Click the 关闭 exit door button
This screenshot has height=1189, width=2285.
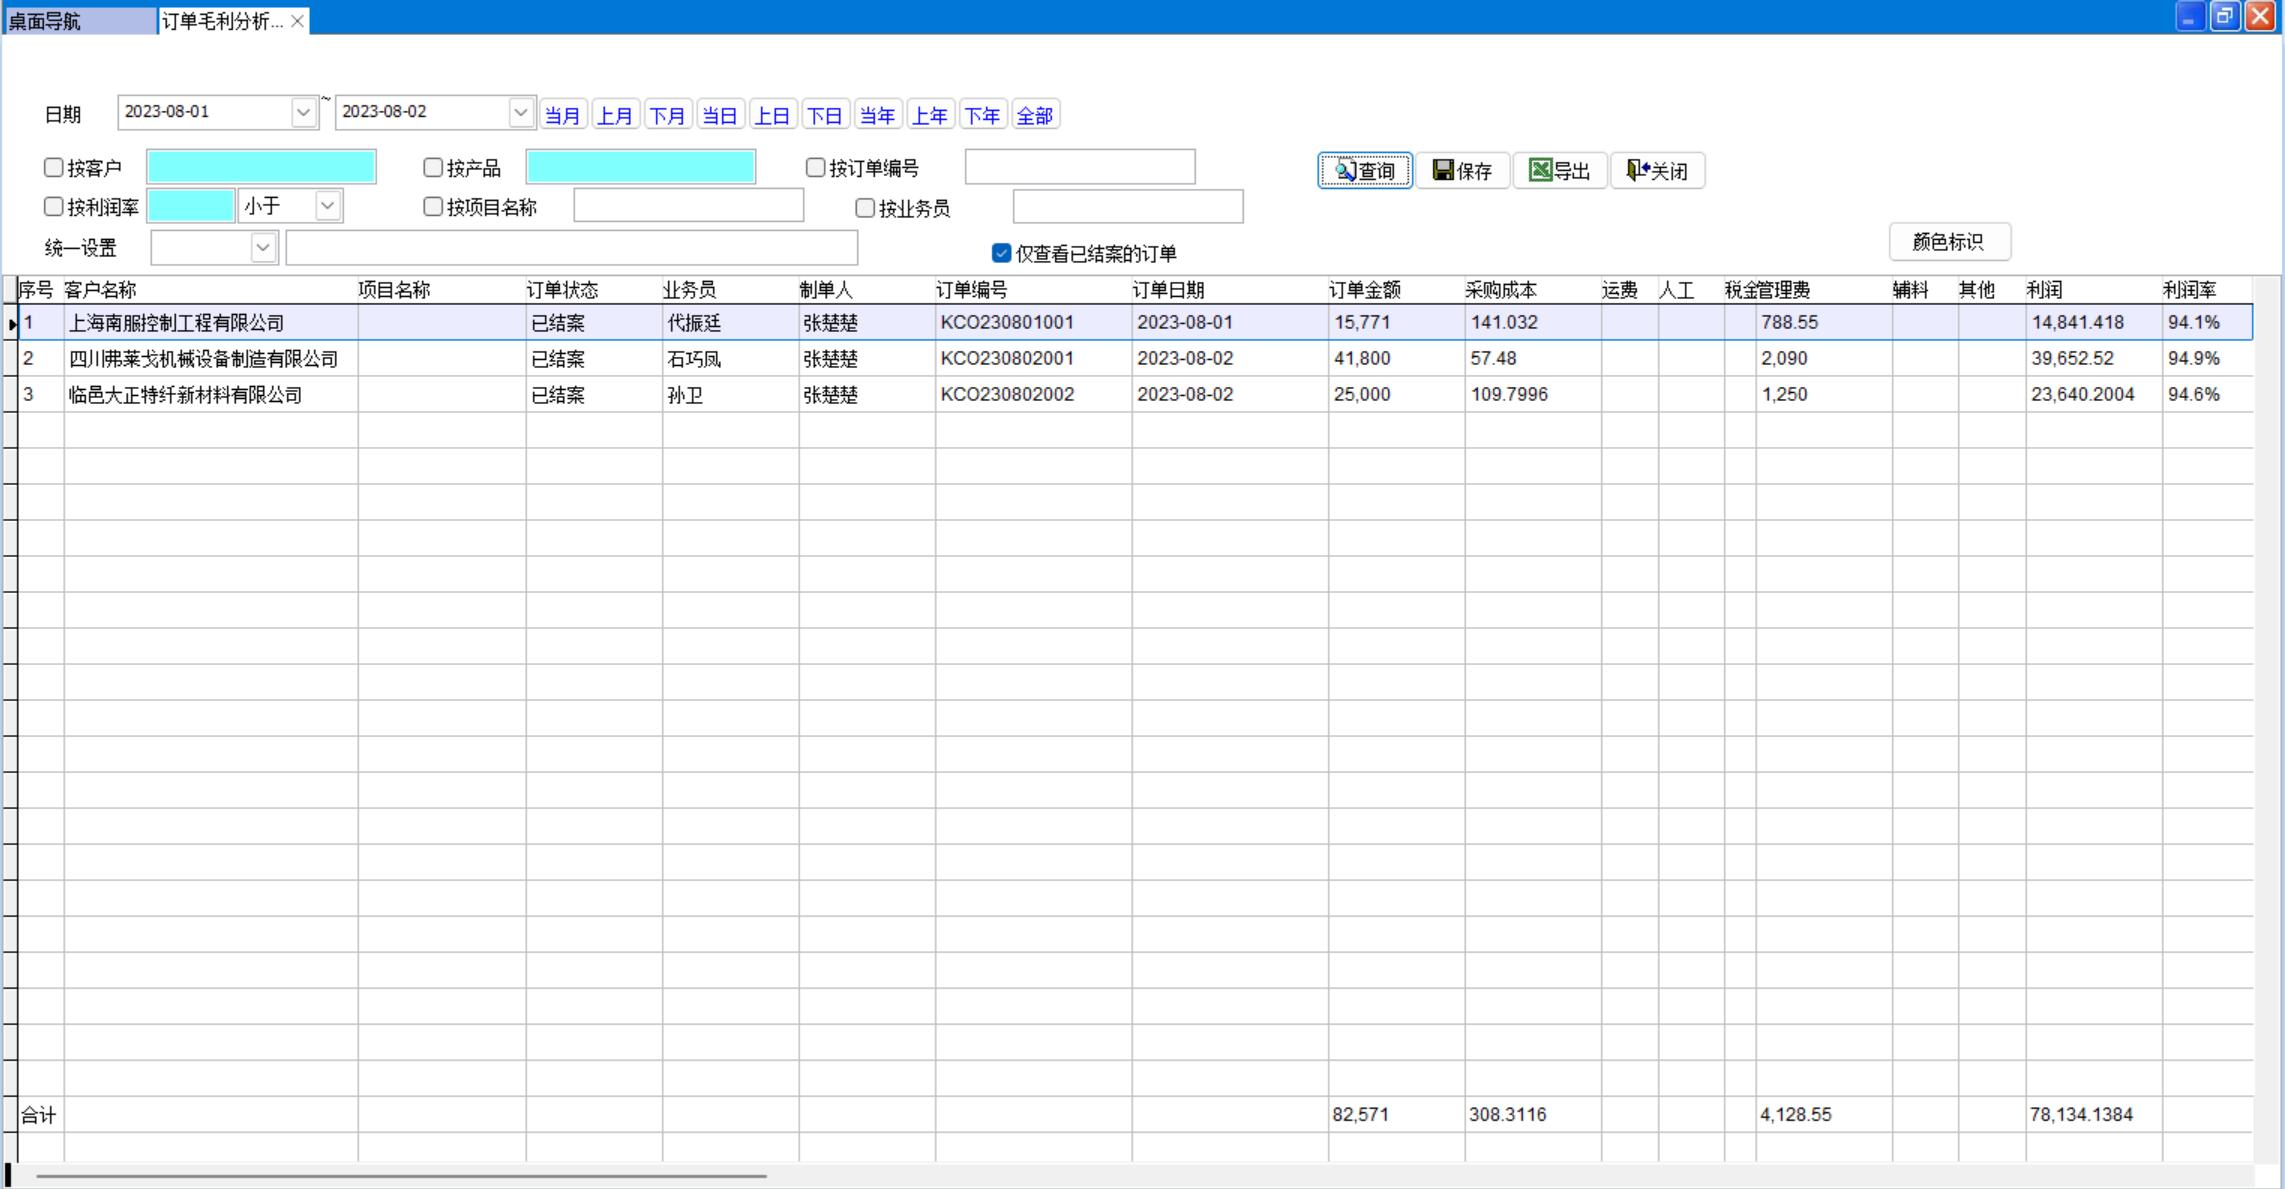(1656, 171)
